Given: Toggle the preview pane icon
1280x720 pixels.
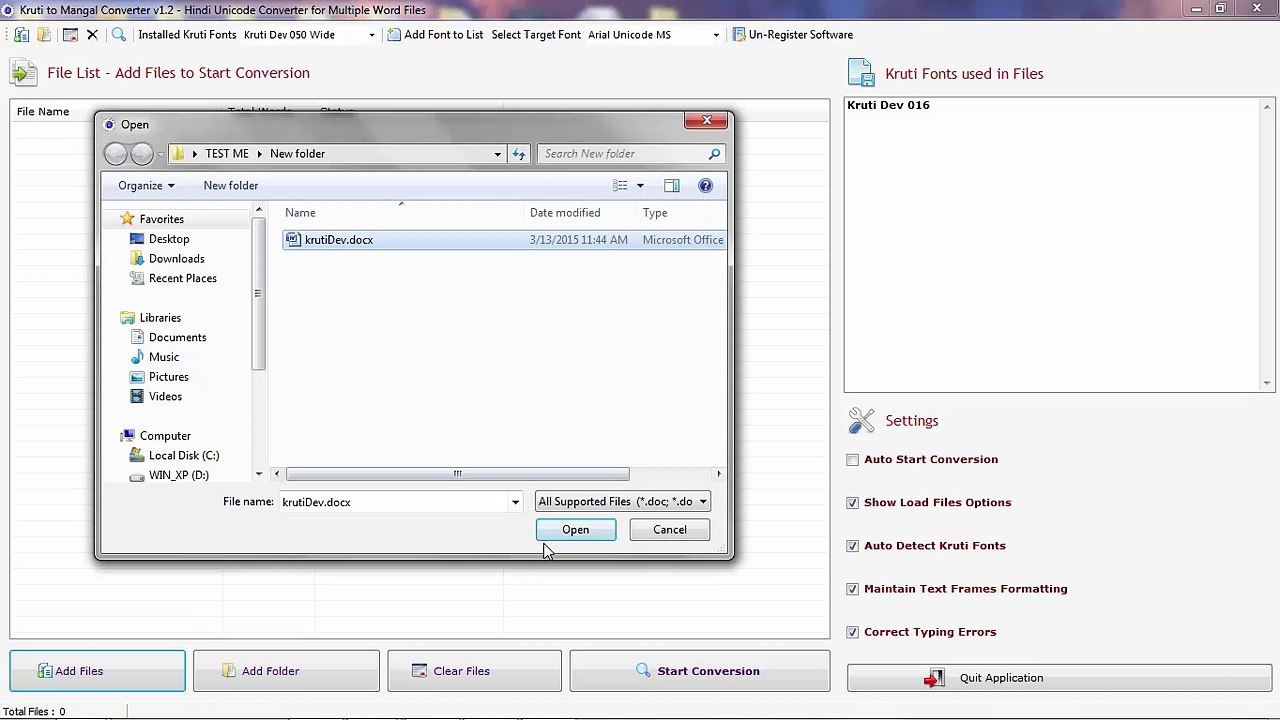Looking at the screenshot, I should tap(671, 185).
